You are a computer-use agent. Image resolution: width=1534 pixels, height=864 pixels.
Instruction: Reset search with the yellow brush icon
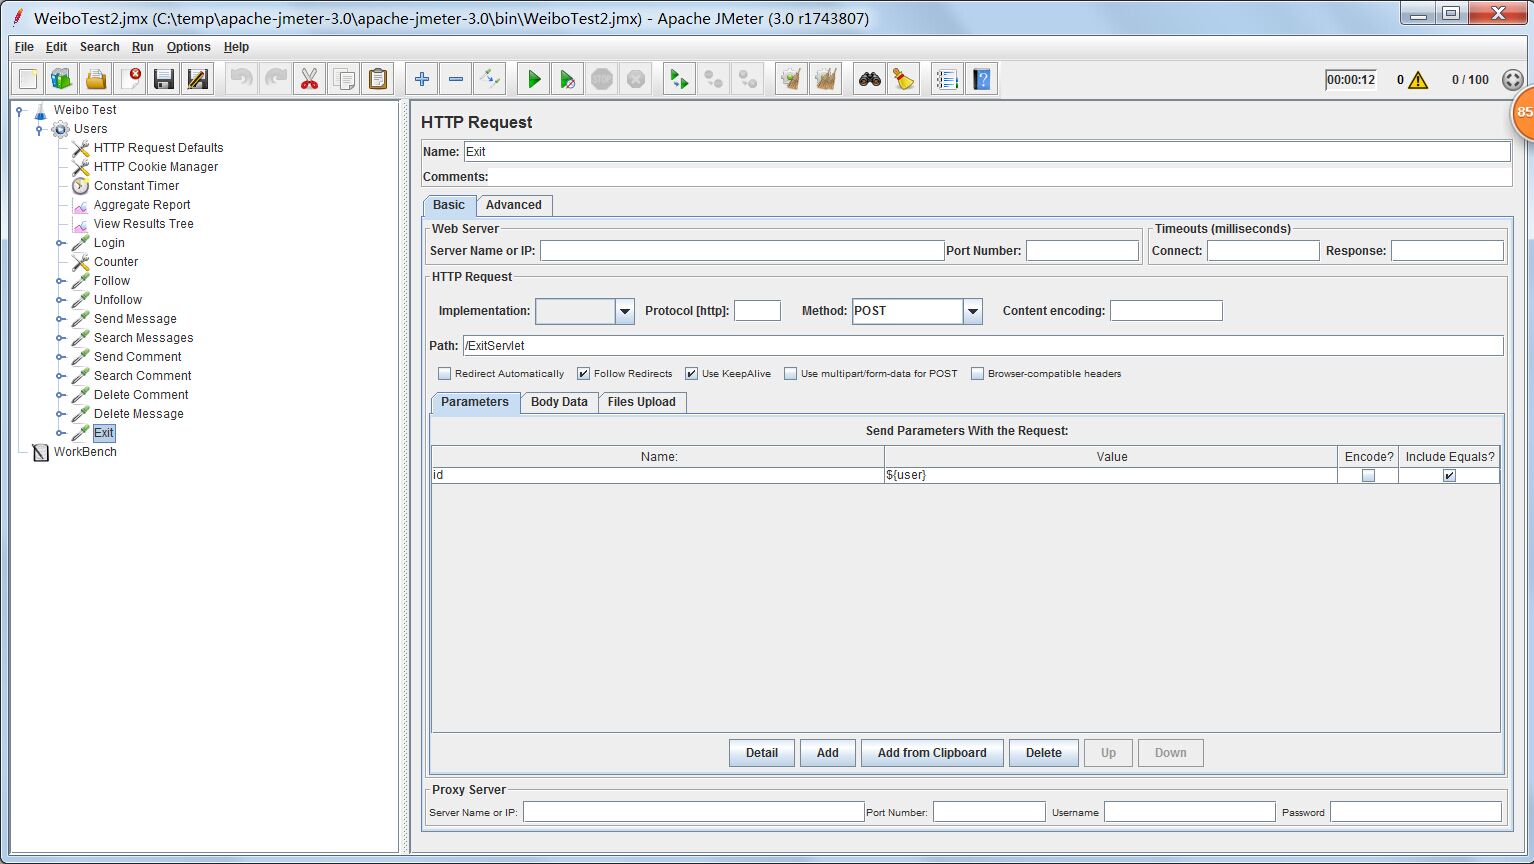pos(904,79)
